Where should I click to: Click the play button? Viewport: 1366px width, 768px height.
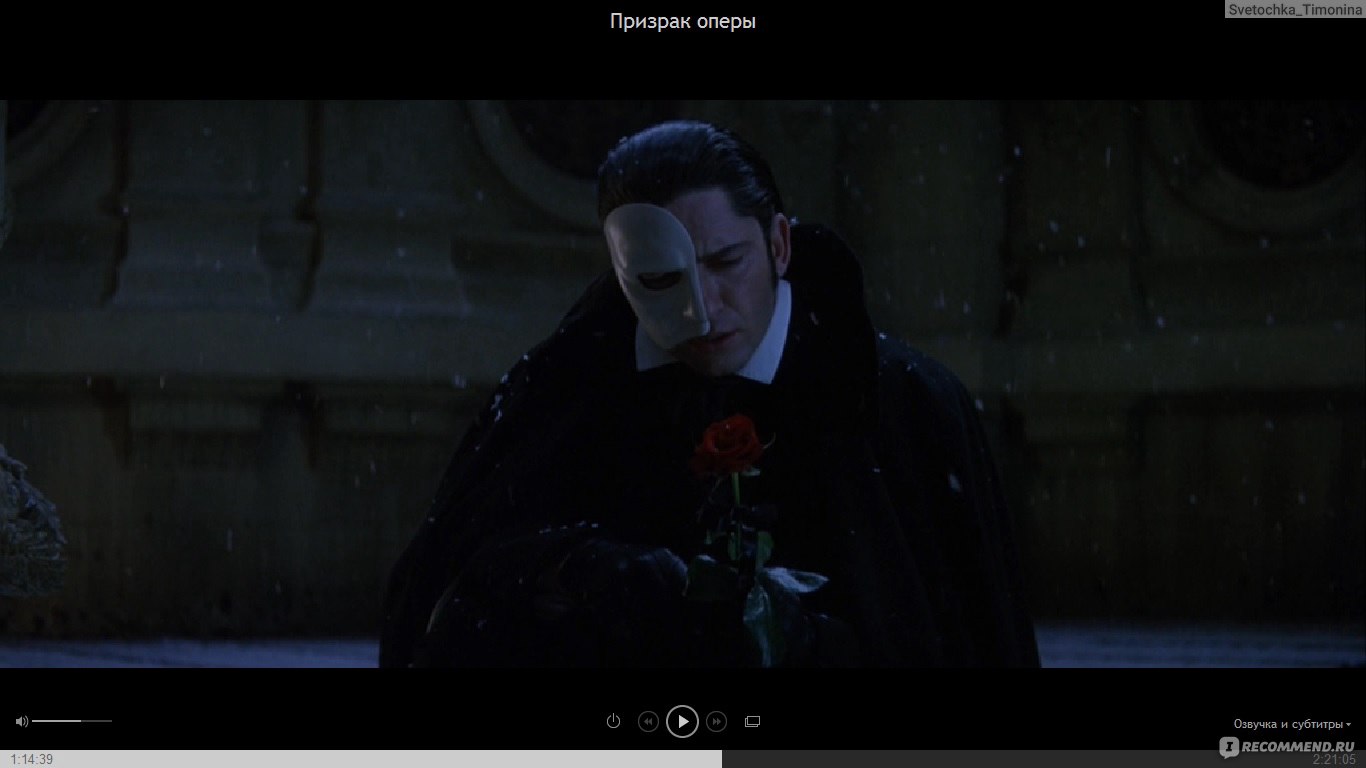(x=682, y=721)
